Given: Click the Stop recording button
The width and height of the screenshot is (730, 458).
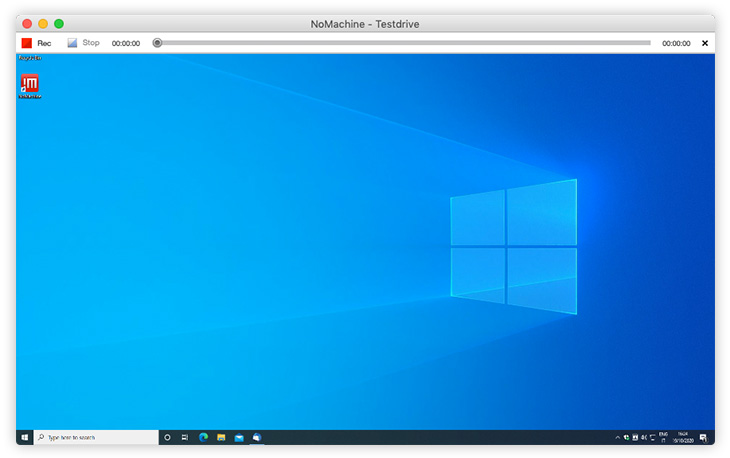Looking at the screenshot, I should click(x=83, y=43).
